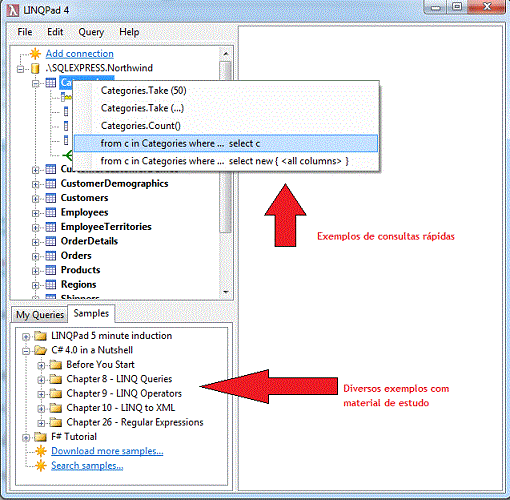Collapse the C# 4.0 in a Nutshell folder
Viewport: 510px width, 500px height.
26,351
